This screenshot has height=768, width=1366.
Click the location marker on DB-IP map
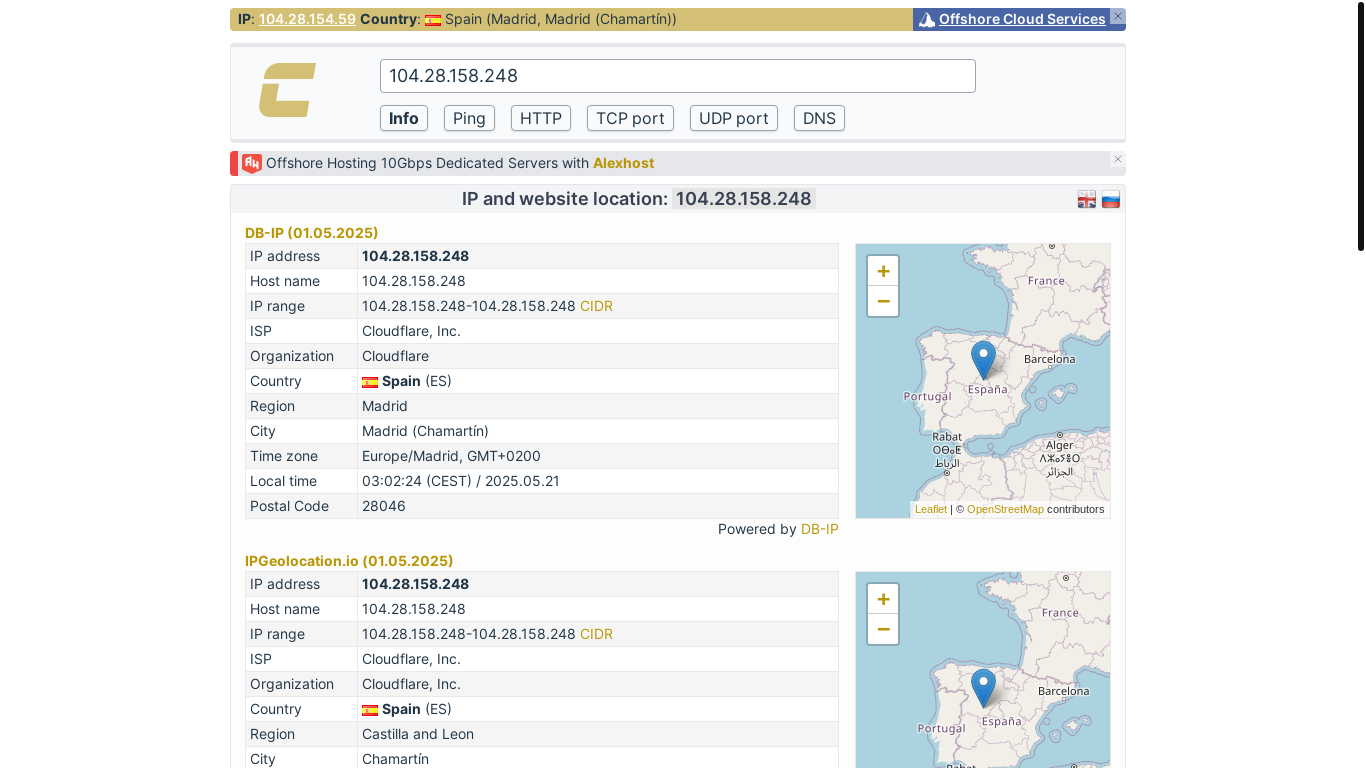(x=983, y=360)
